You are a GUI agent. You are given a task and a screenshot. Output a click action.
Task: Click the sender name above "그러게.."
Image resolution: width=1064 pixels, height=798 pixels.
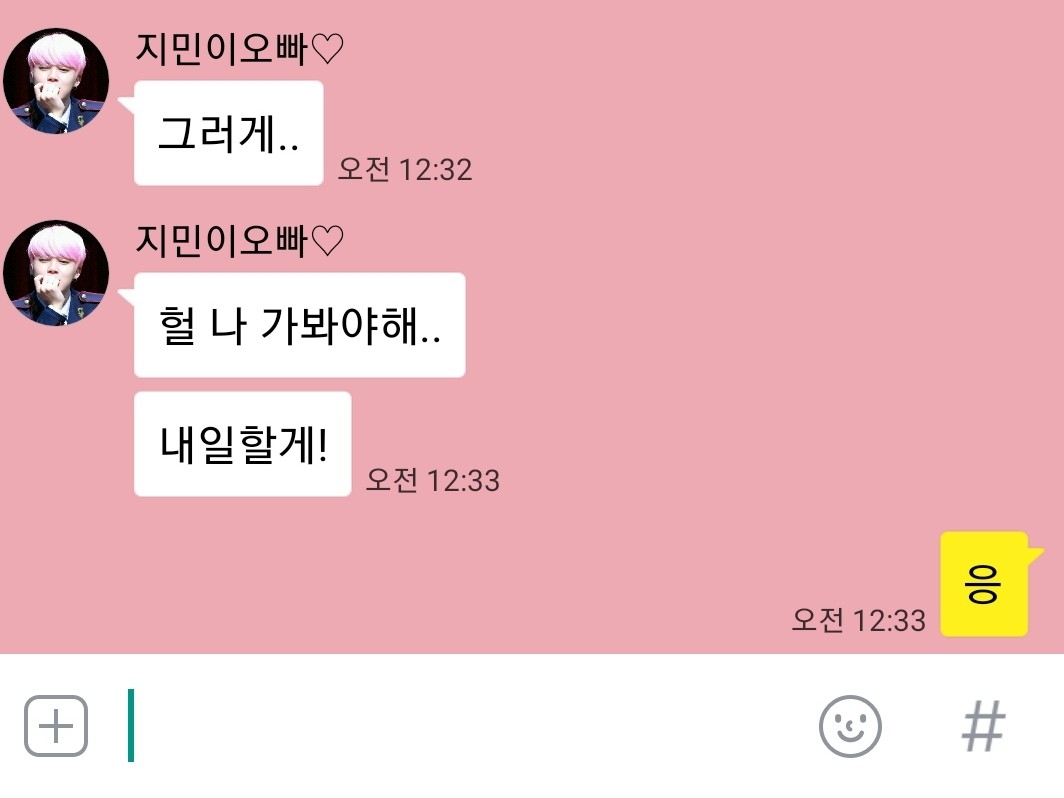pos(240,49)
